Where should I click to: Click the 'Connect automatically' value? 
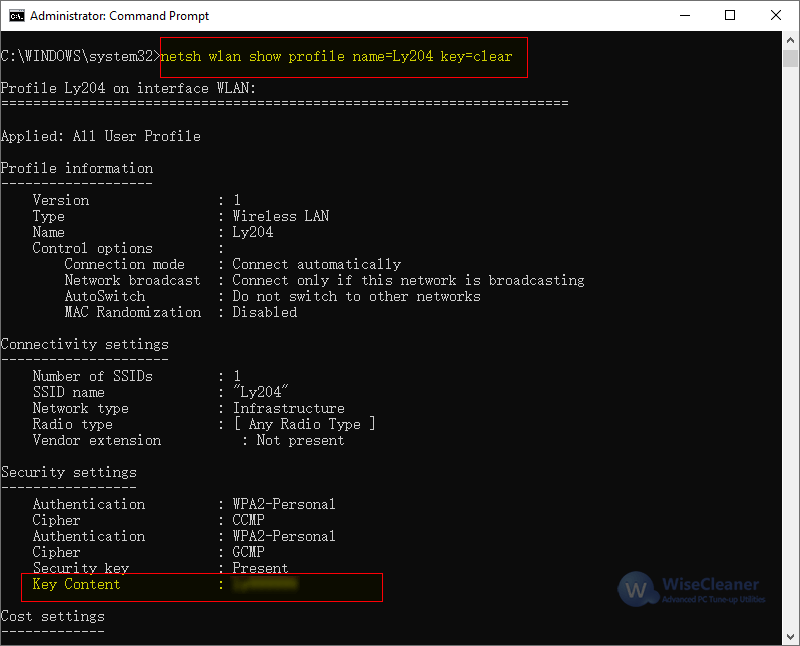pyautogui.click(x=316, y=264)
